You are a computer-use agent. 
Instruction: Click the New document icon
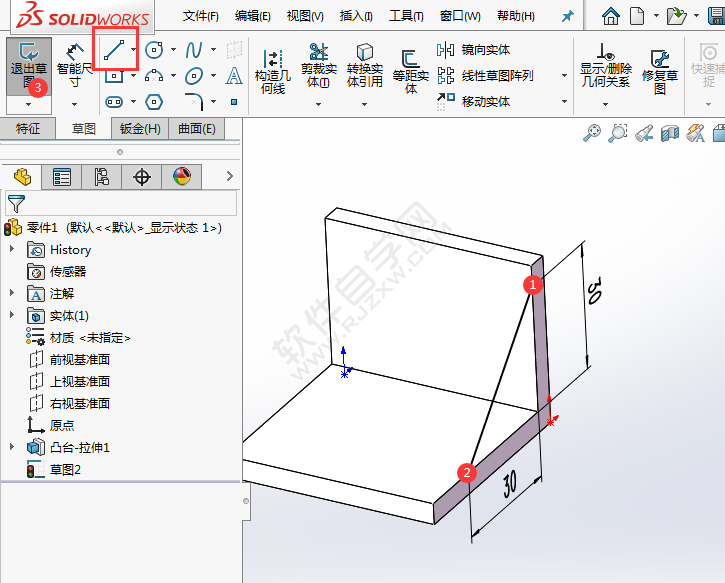[x=637, y=16]
